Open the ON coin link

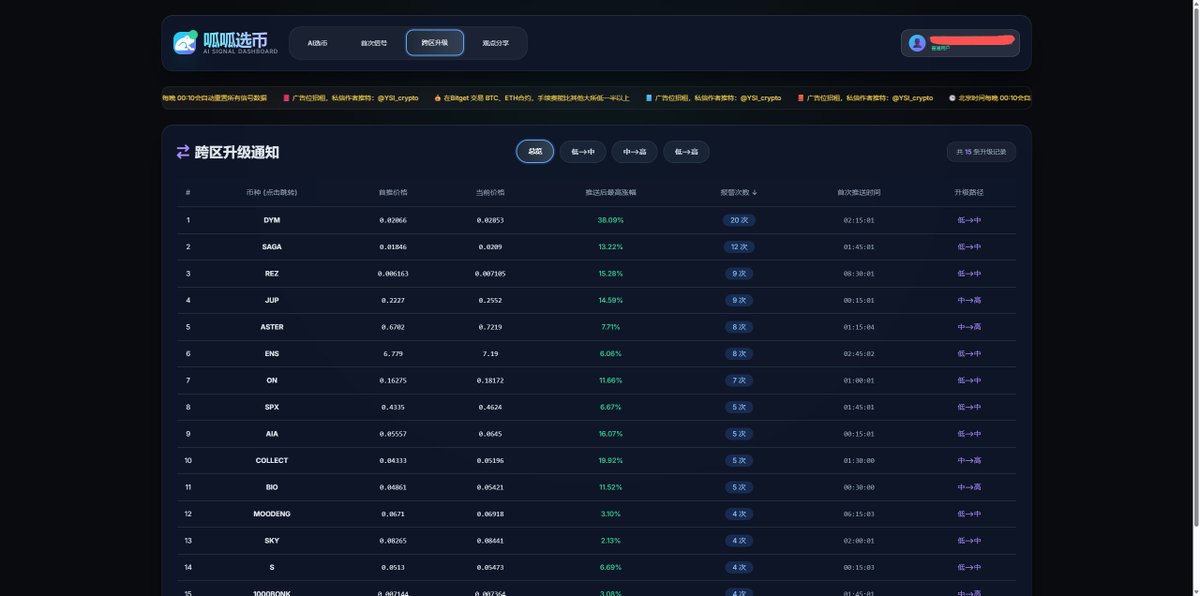[272, 380]
